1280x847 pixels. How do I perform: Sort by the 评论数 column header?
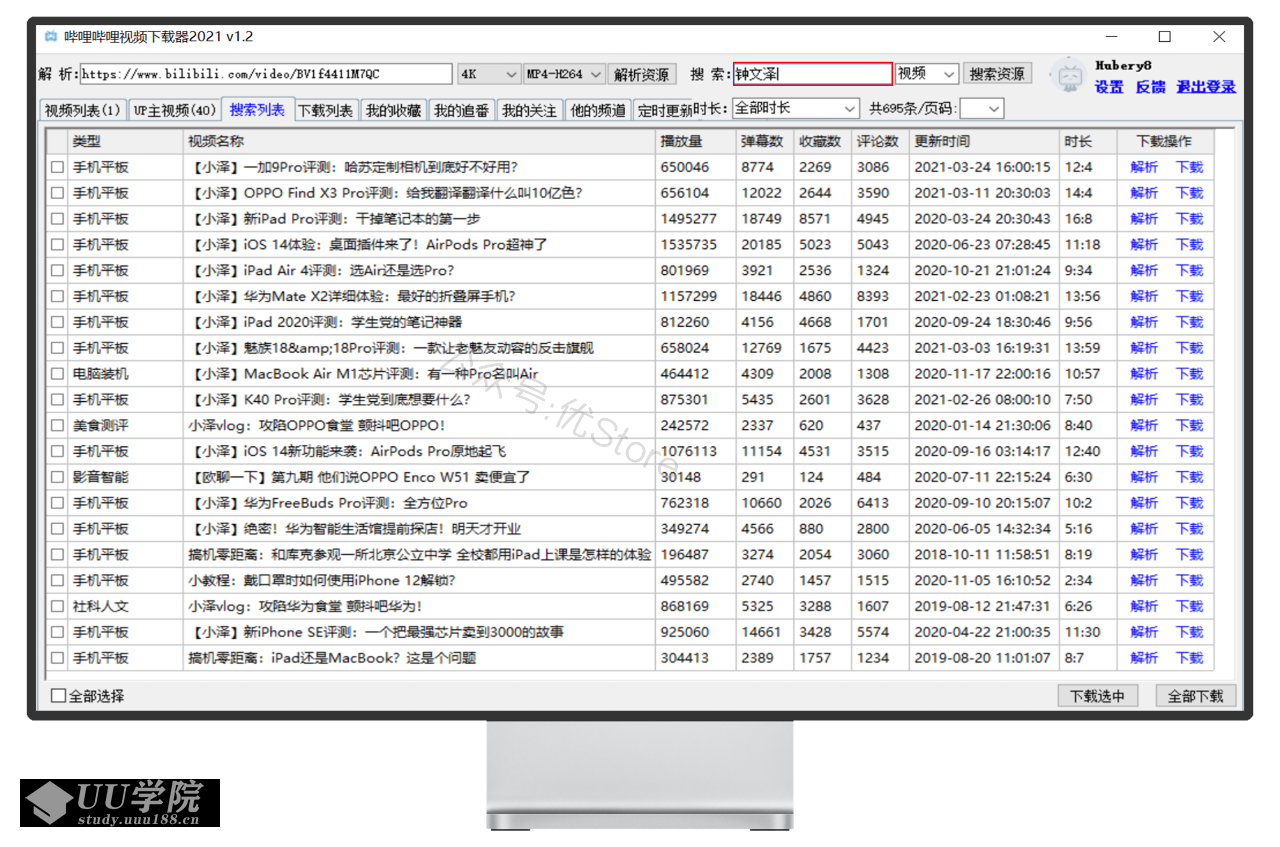tap(880, 141)
